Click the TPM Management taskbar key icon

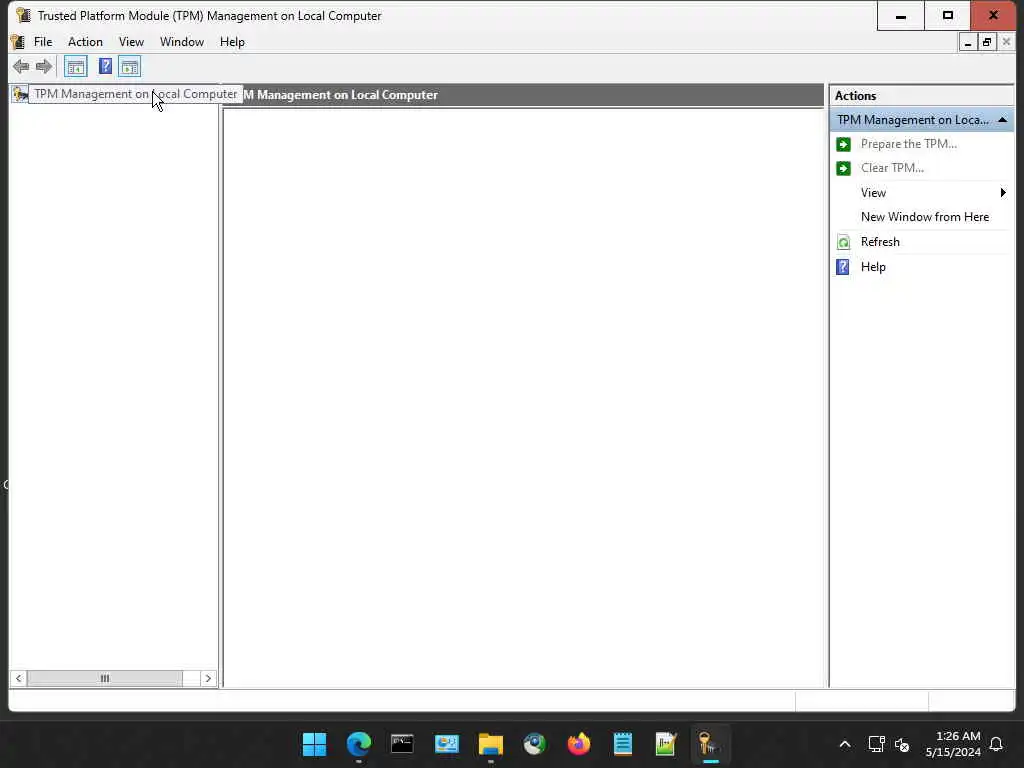click(x=710, y=744)
